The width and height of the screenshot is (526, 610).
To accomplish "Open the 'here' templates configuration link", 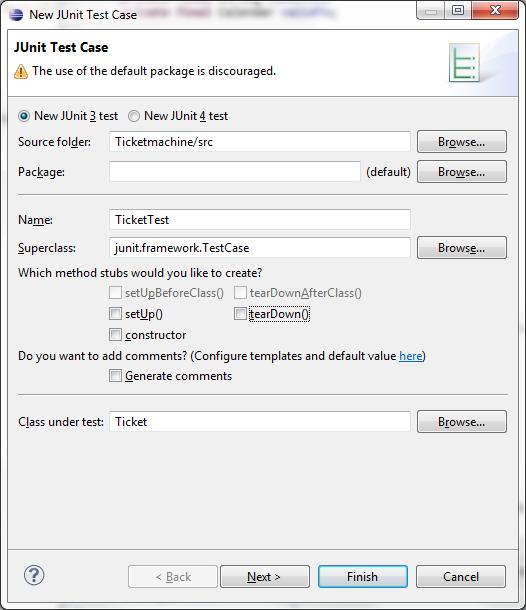I will pos(410,356).
